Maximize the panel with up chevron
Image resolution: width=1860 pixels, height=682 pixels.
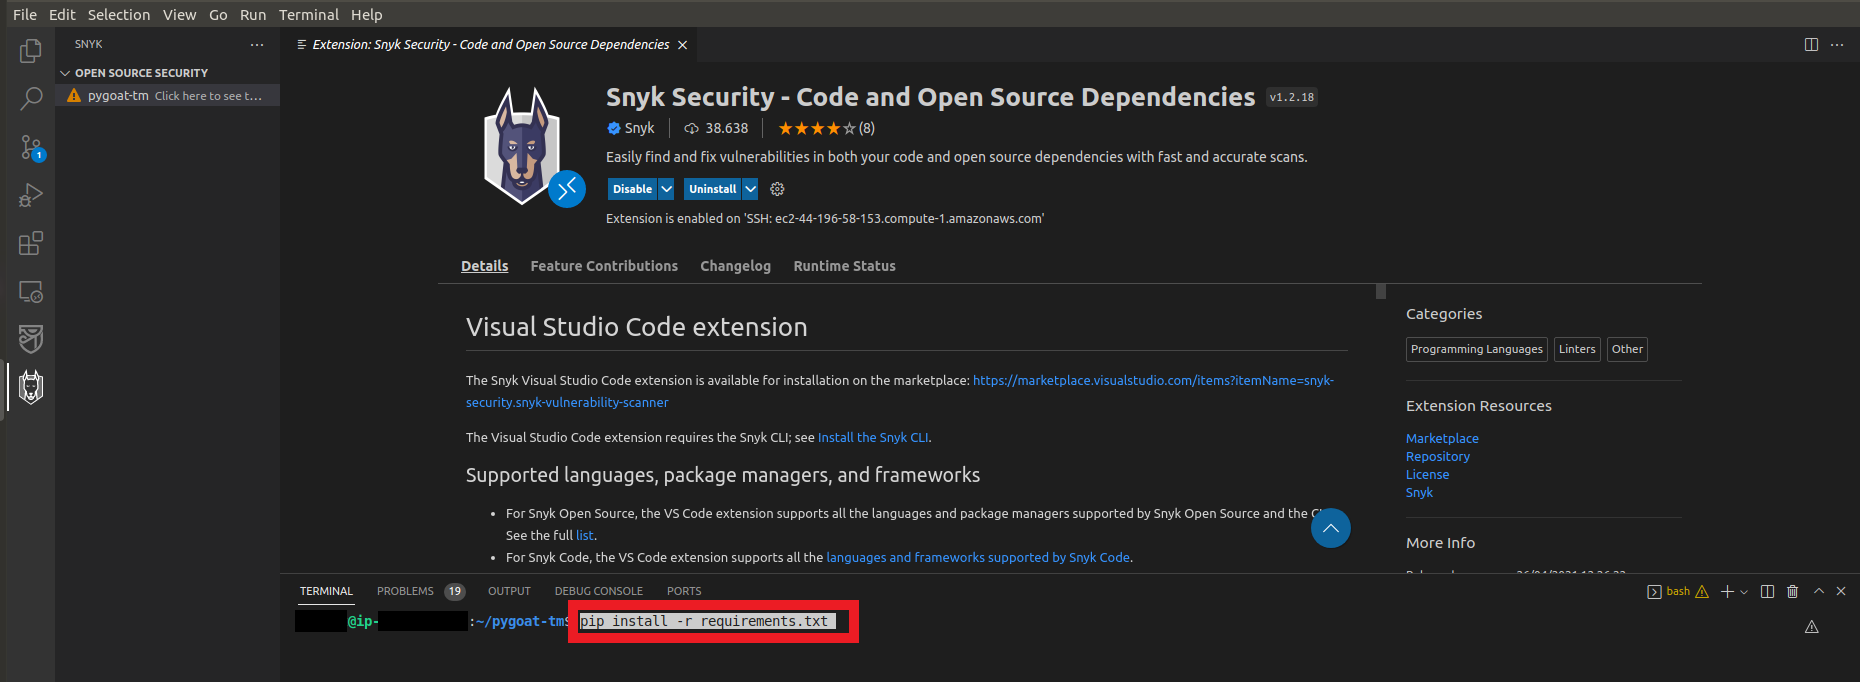[1819, 591]
